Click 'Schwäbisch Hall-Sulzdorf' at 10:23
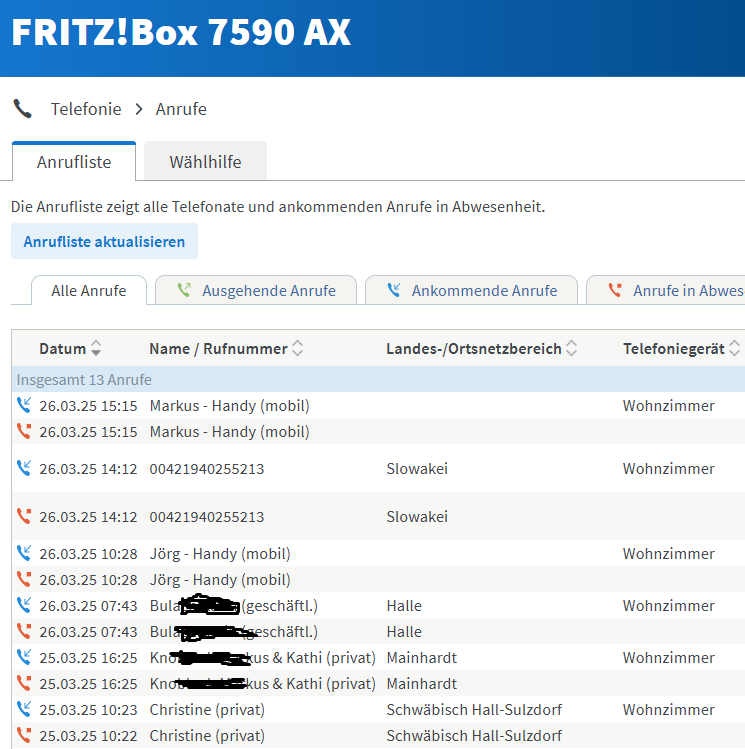The image size is (745, 749). pyautogui.click(x=474, y=710)
